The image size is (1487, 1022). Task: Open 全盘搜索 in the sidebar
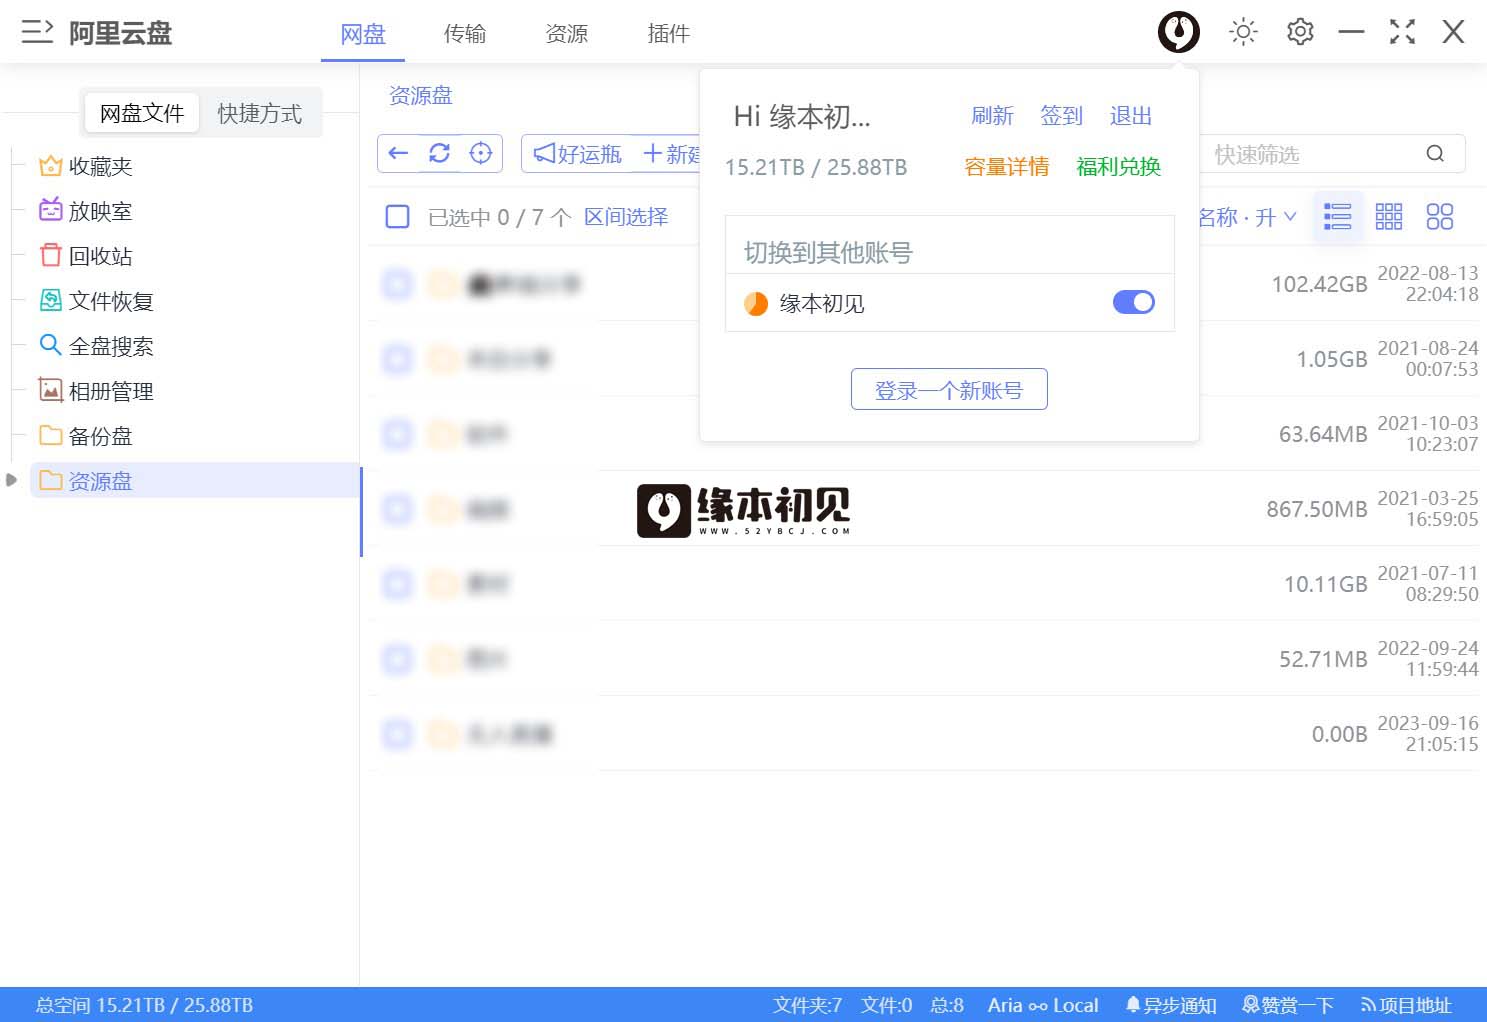pyautogui.click(x=96, y=346)
